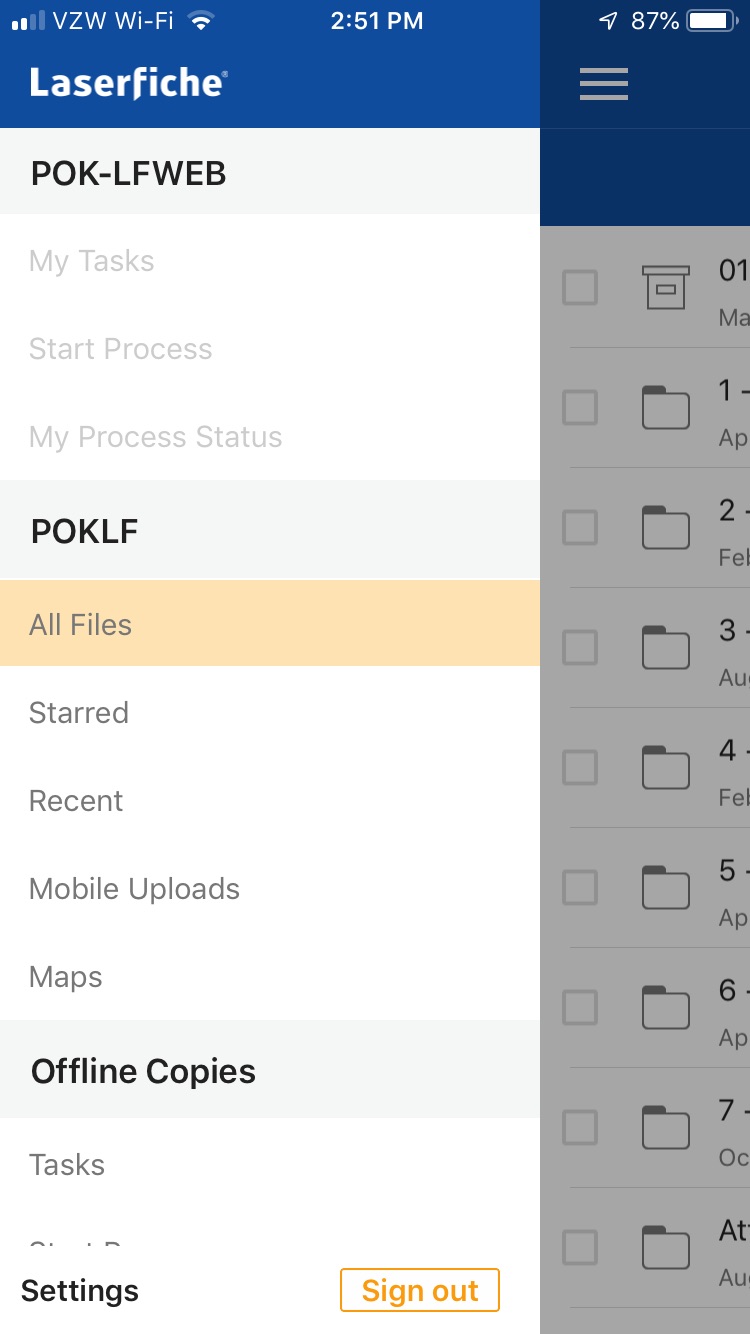Tick the checkbox for folder 6

tap(580, 1007)
